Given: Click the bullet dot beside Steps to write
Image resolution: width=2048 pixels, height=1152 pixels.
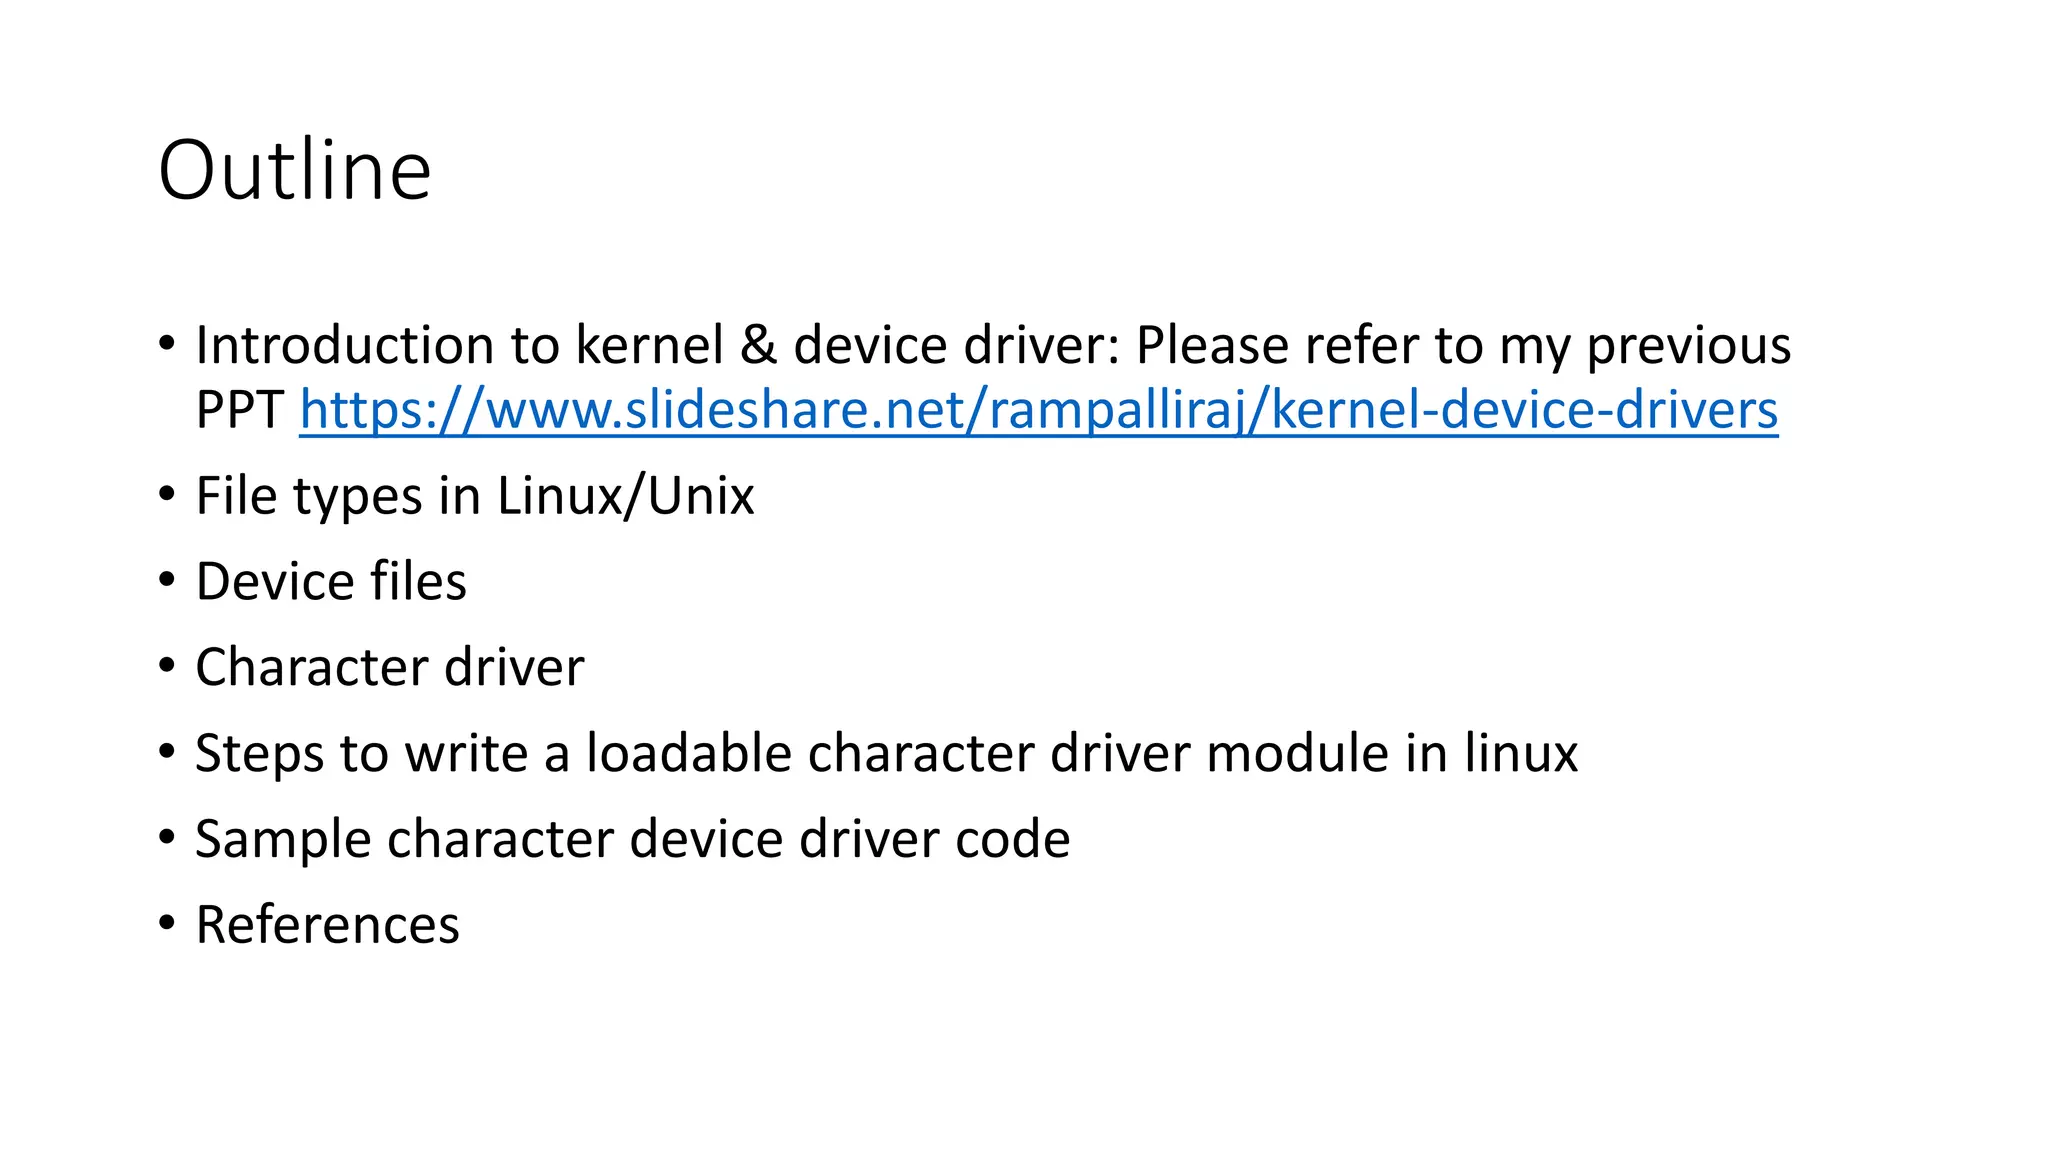Looking at the screenshot, I should [x=167, y=750].
